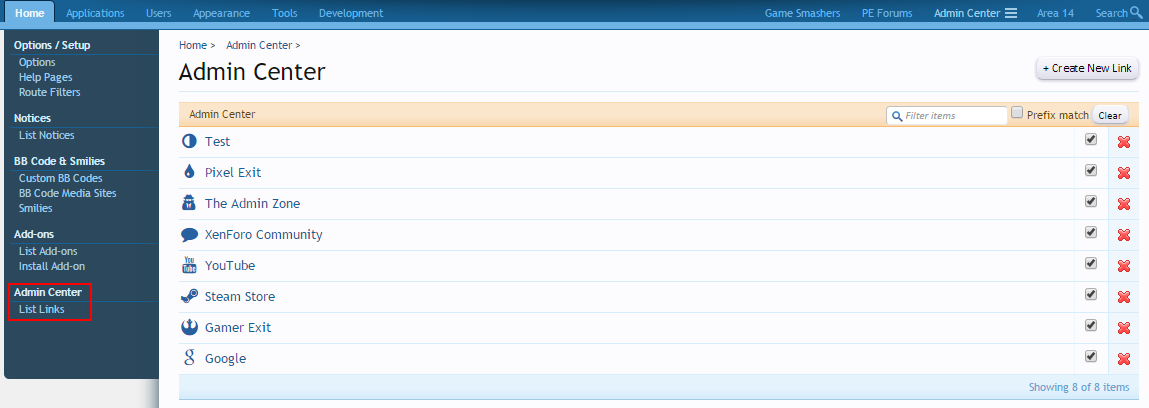Open the Test link entry
Image resolution: width=1149 pixels, height=408 pixels.
coord(218,141)
